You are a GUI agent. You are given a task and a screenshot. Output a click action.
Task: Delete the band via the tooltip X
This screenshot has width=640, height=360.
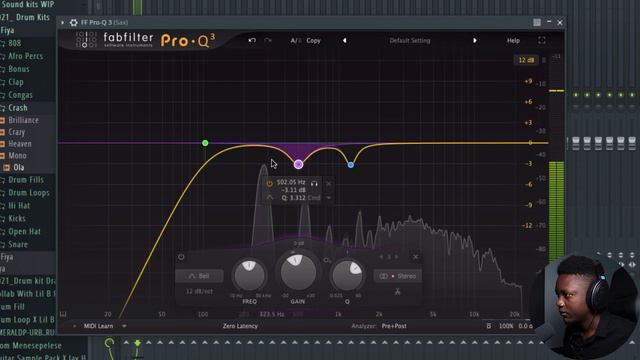[x=329, y=184]
